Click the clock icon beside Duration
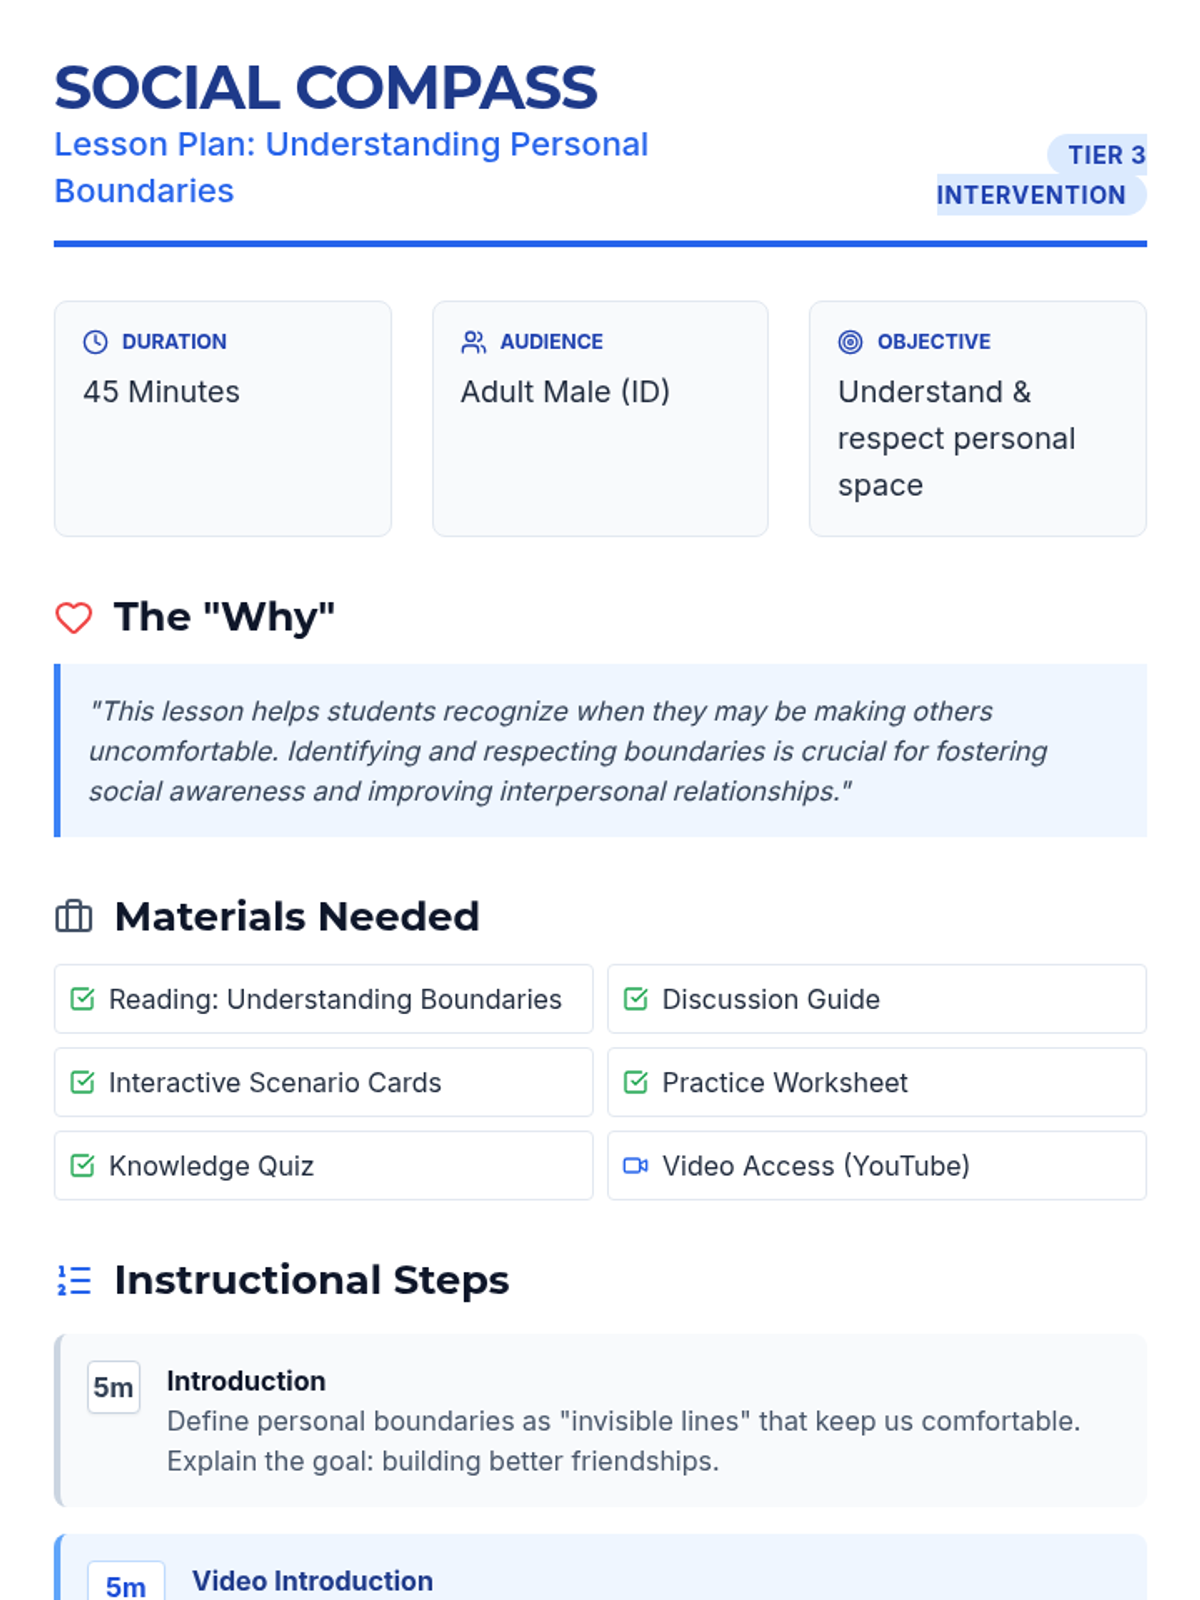The width and height of the screenshot is (1200, 1600). 95,342
